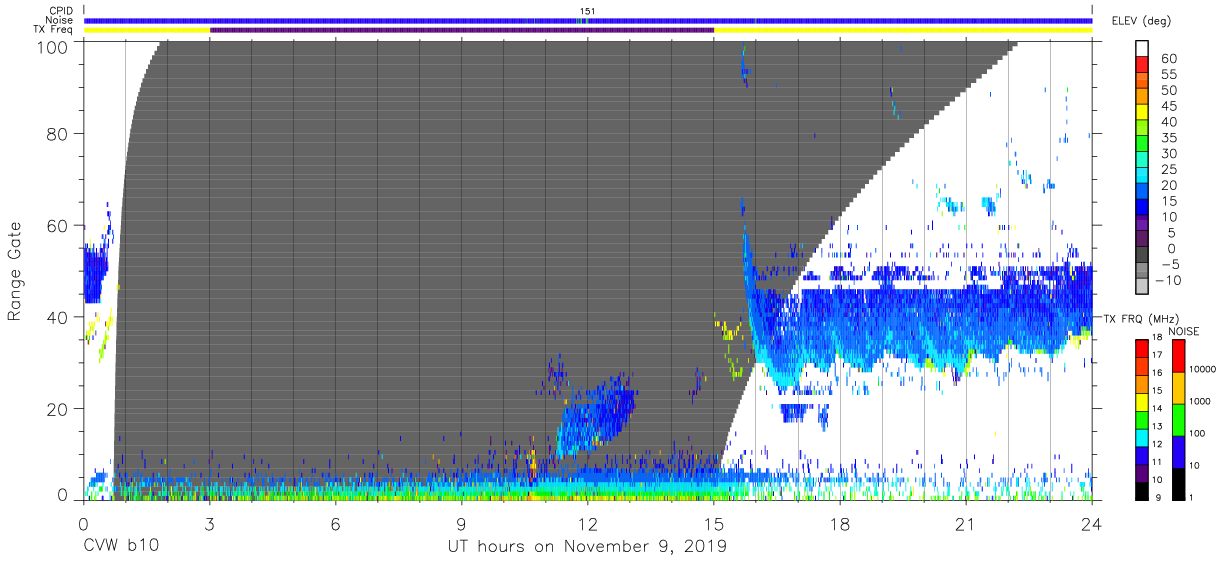
Task: Select the blue 15–20 degree elevation swatch
Action: pyautogui.click(x=1143, y=192)
